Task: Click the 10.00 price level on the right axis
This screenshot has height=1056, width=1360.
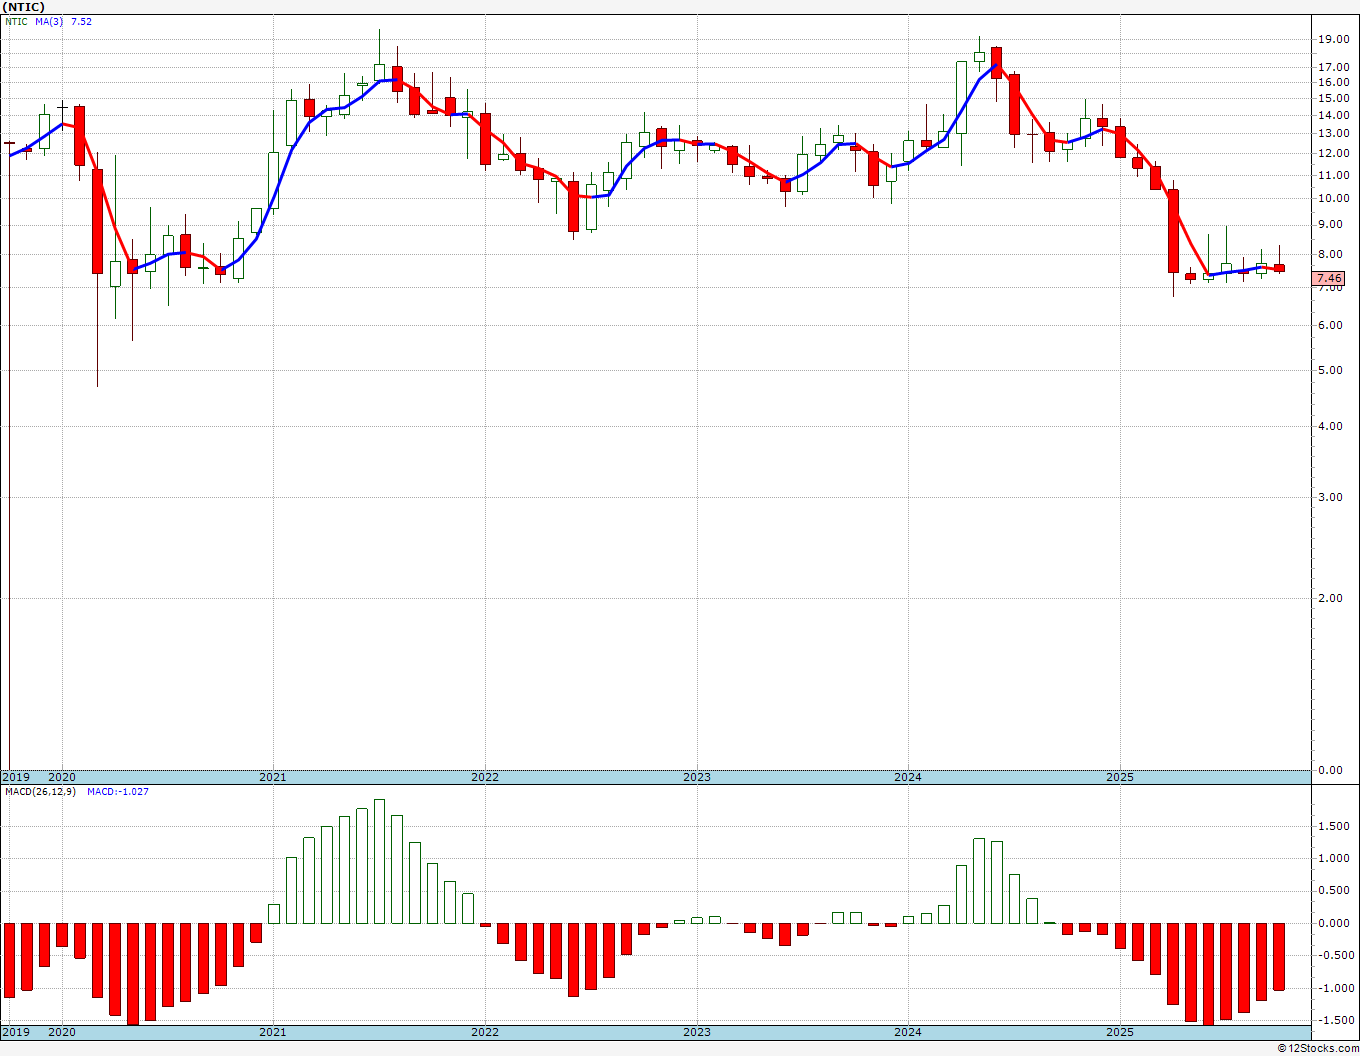Action: tap(1332, 198)
